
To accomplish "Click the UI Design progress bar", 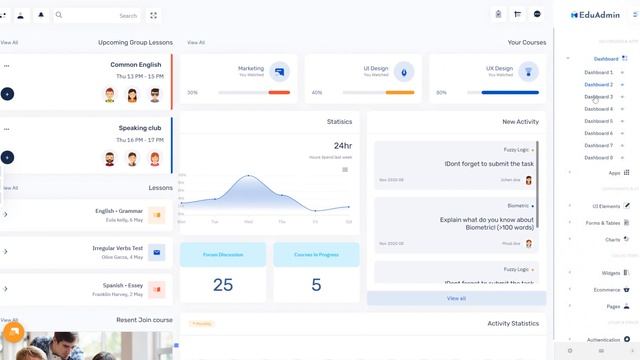I will coord(378,93).
